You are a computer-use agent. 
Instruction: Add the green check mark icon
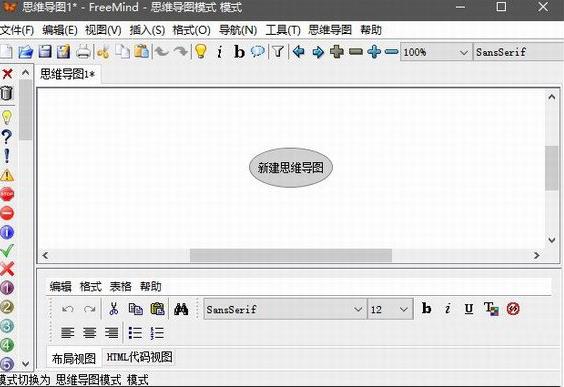pyautogui.click(x=7, y=251)
